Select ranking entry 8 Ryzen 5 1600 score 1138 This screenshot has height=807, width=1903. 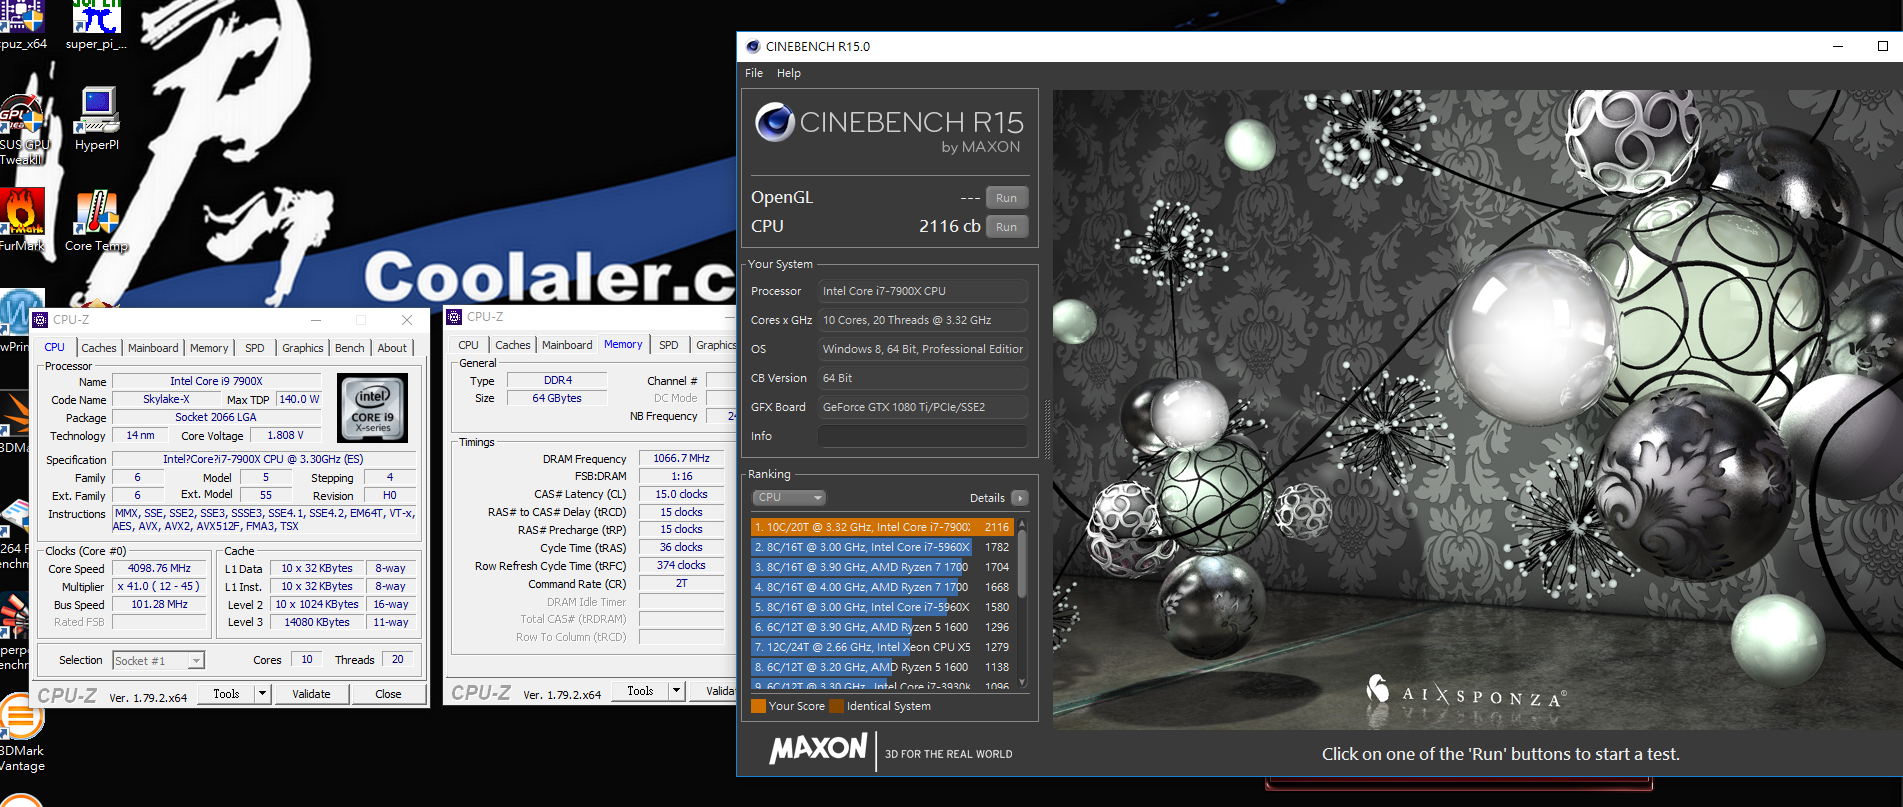[882, 667]
